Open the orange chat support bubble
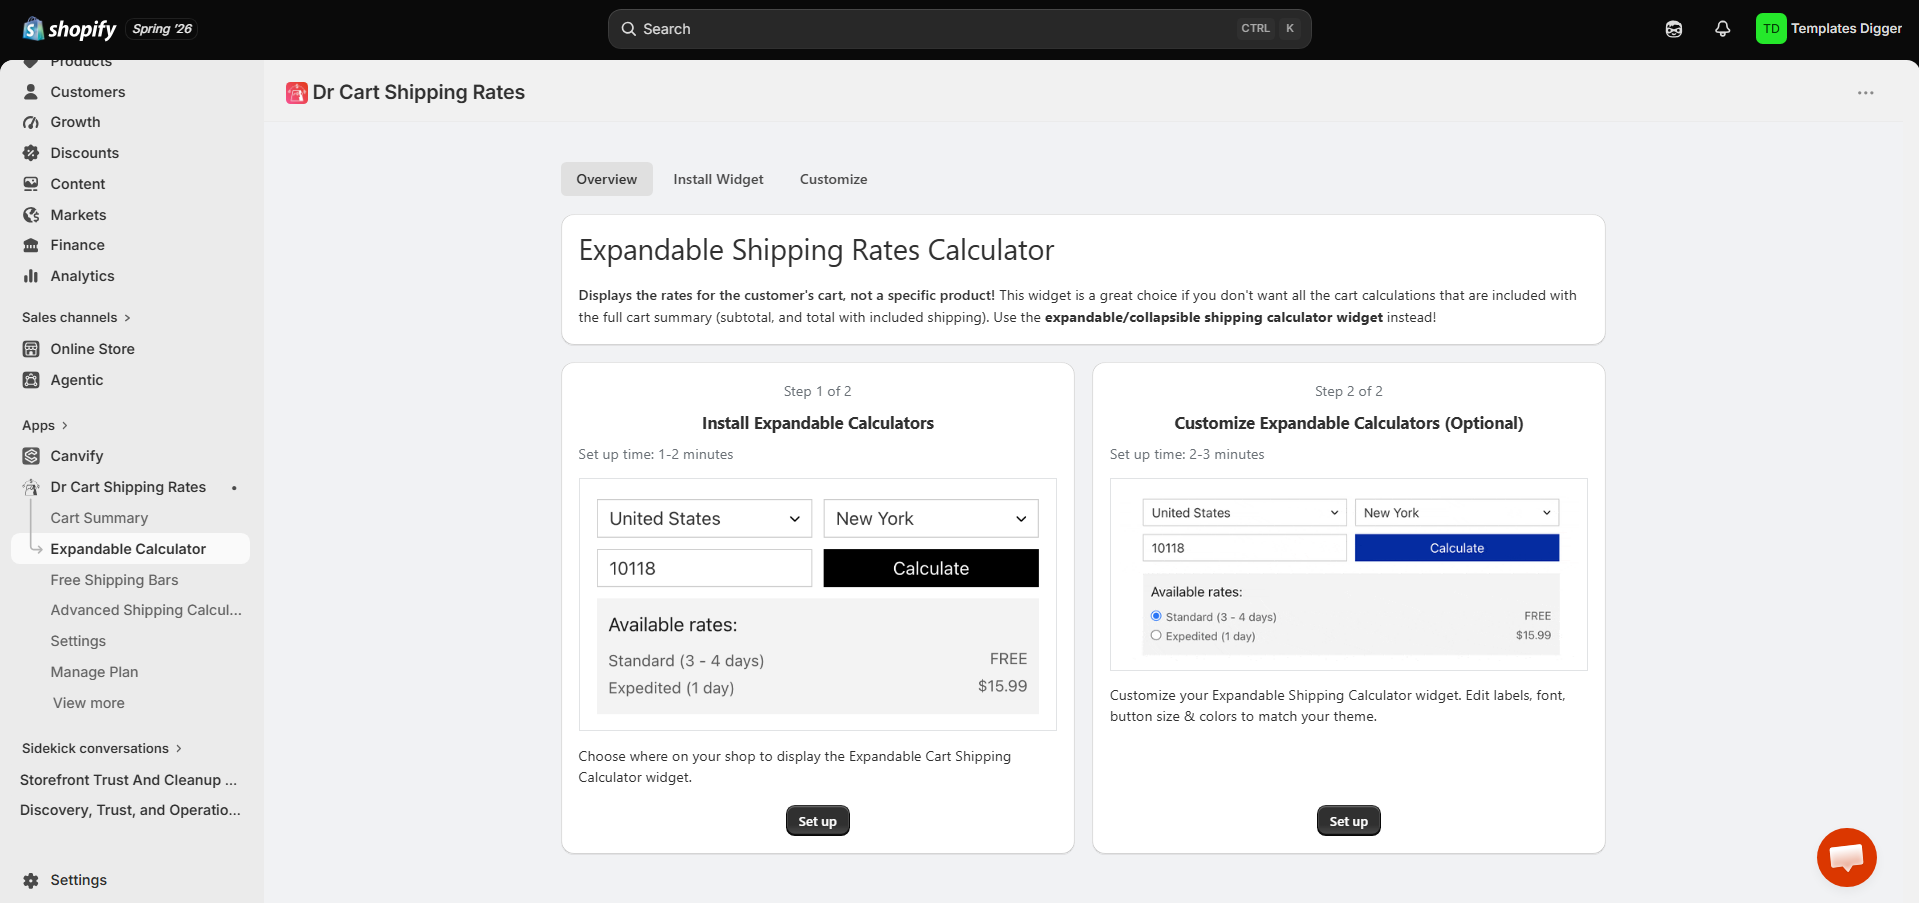The height and width of the screenshot is (903, 1919). (x=1846, y=857)
